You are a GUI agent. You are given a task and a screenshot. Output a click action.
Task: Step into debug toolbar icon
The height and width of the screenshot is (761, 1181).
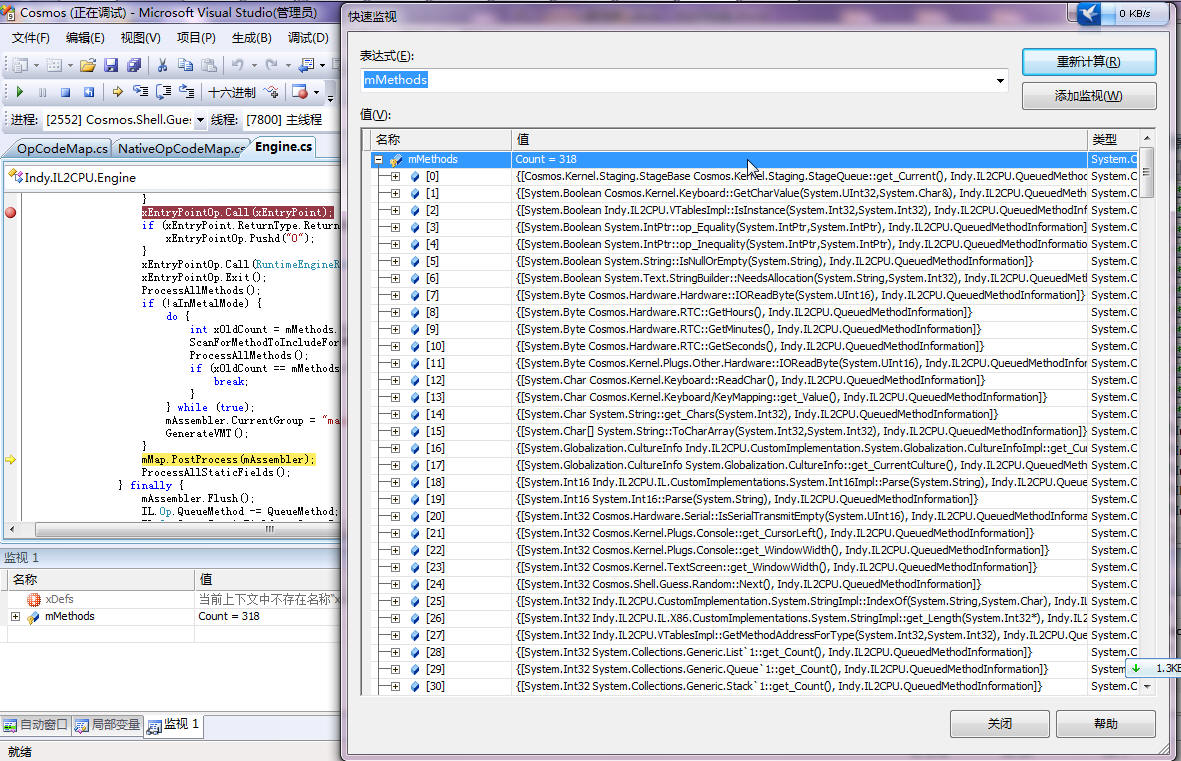click(140, 92)
